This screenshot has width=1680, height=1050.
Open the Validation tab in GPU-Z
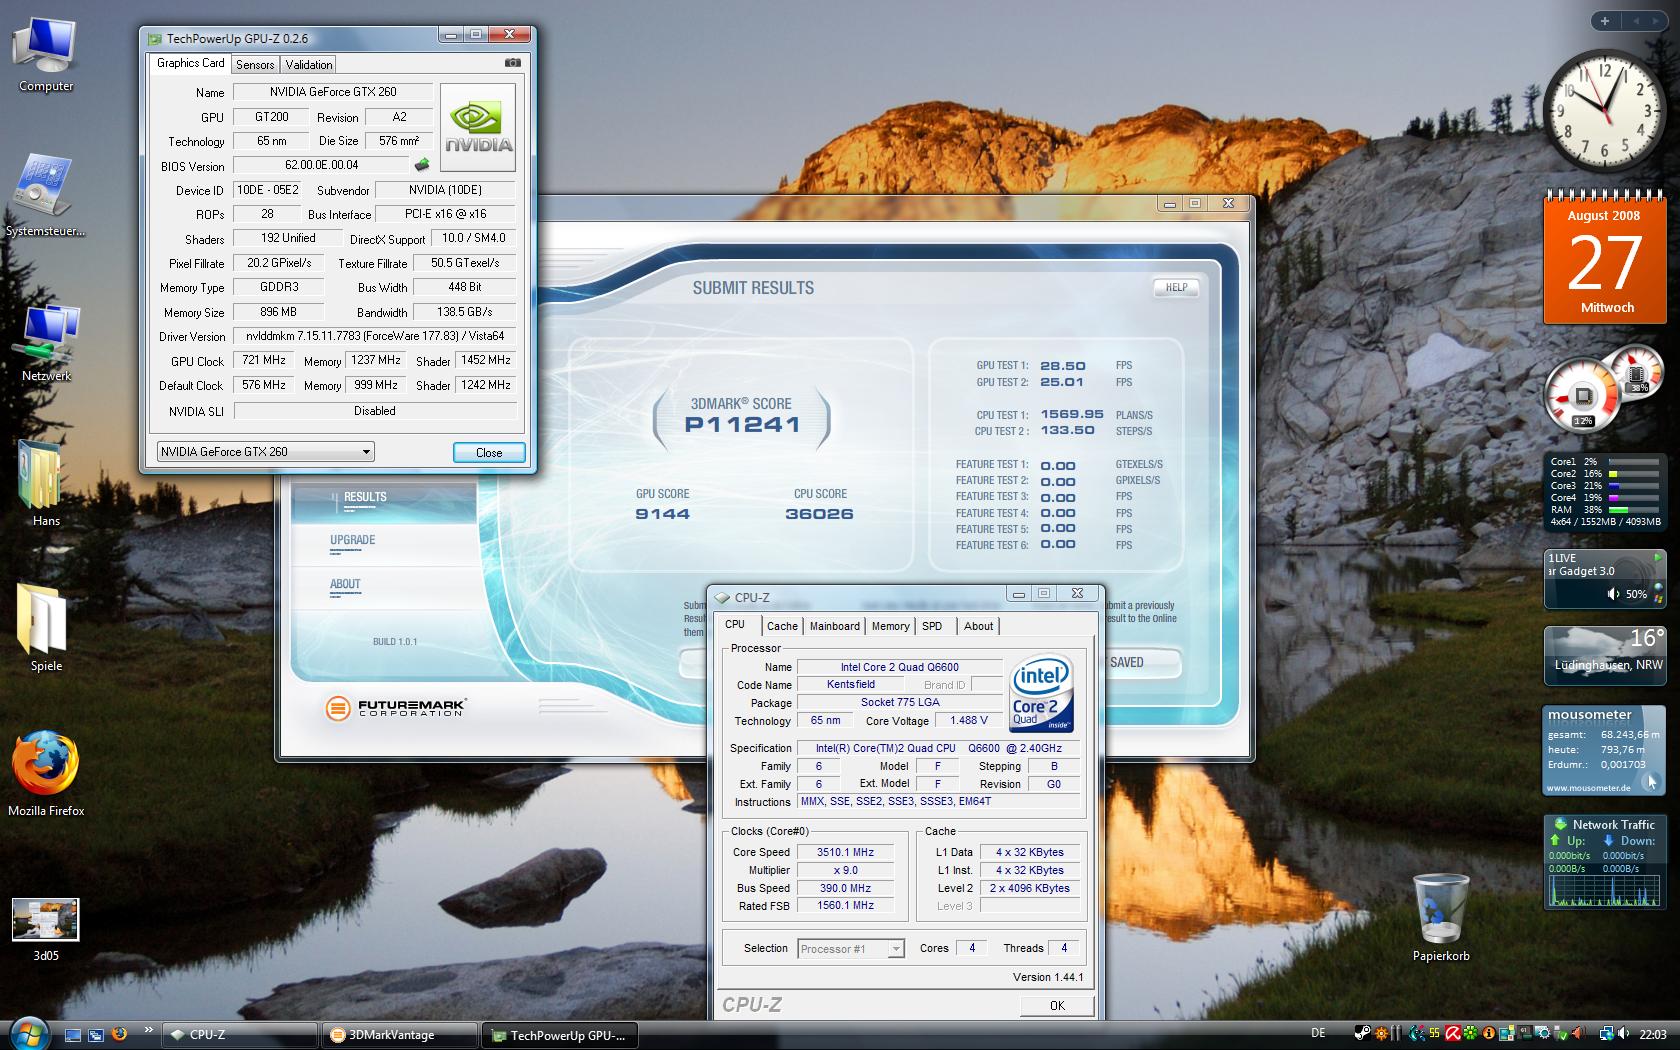(x=308, y=65)
